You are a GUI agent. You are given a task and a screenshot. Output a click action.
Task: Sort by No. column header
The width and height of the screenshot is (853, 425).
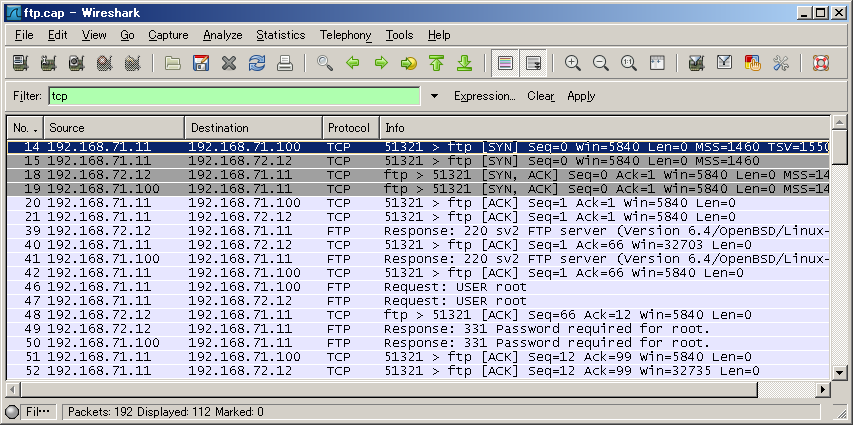coord(25,128)
